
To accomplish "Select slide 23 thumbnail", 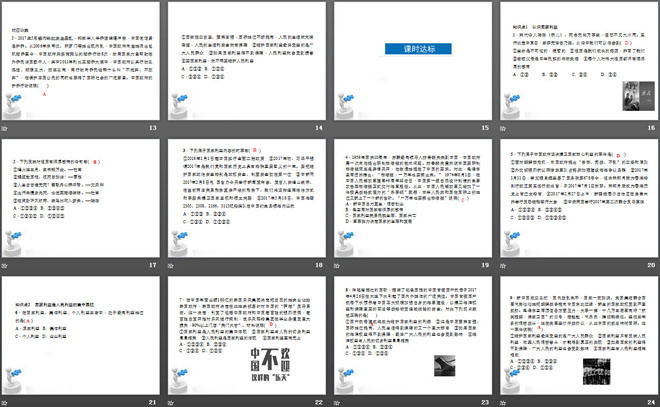I will pos(413,335).
